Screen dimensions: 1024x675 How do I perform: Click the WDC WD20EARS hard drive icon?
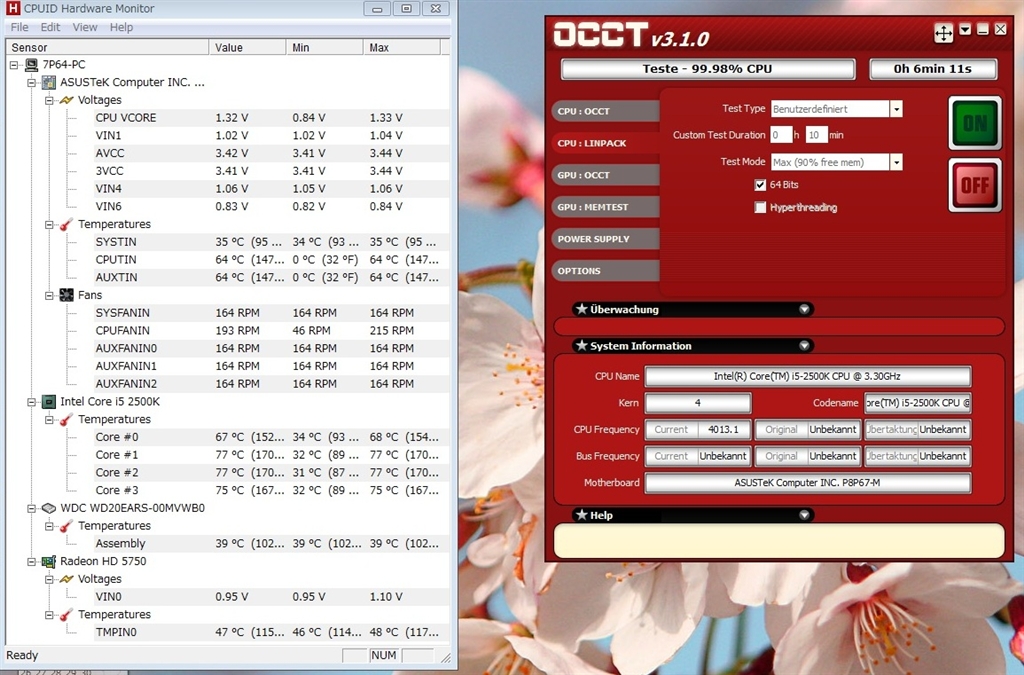(x=48, y=508)
